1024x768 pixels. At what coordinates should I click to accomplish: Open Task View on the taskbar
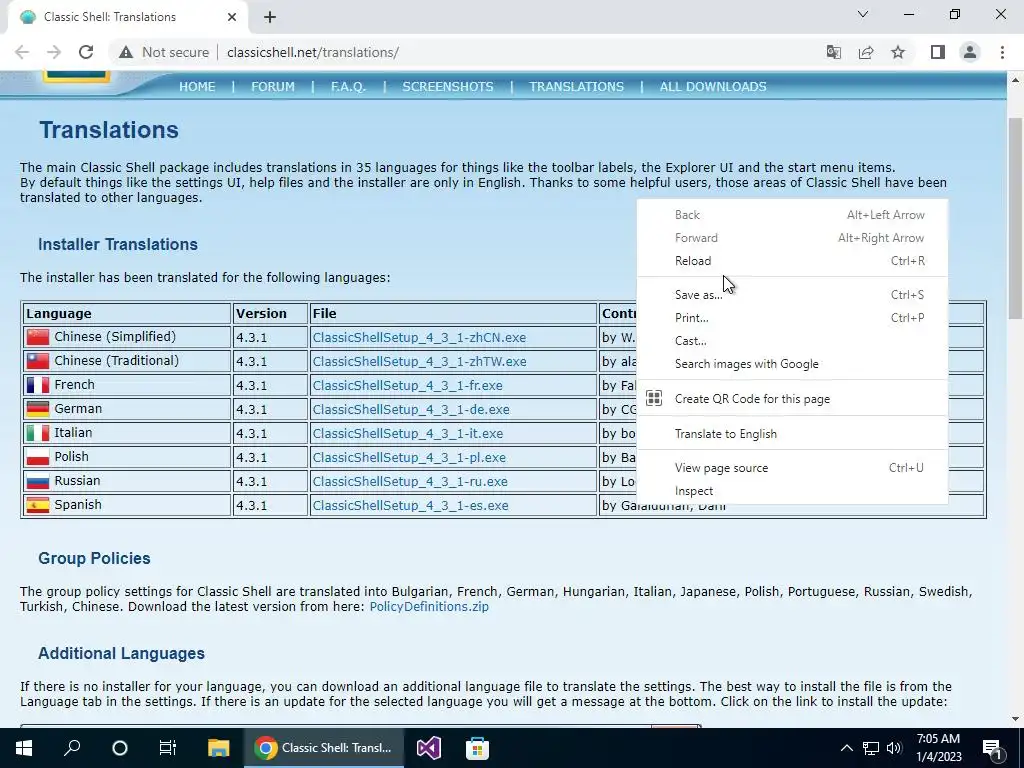point(168,748)
